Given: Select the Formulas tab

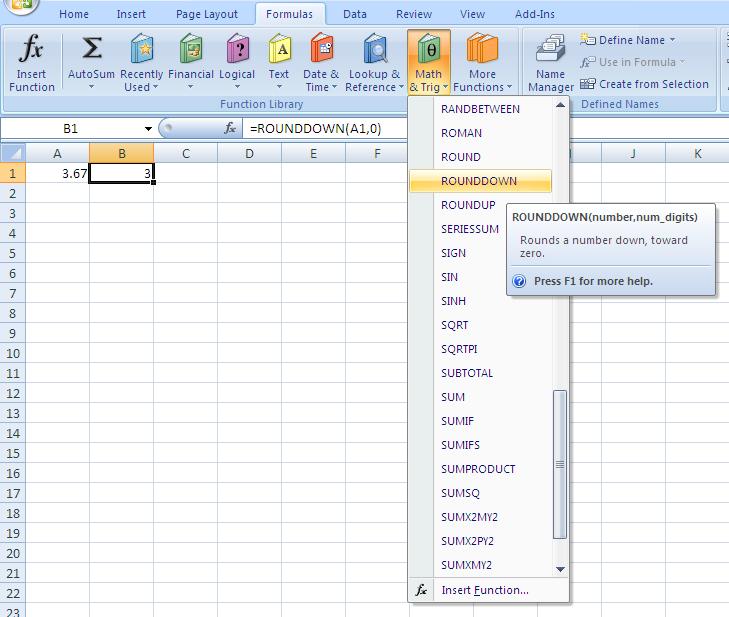Looking at the screenshot, I should (289, 14).
